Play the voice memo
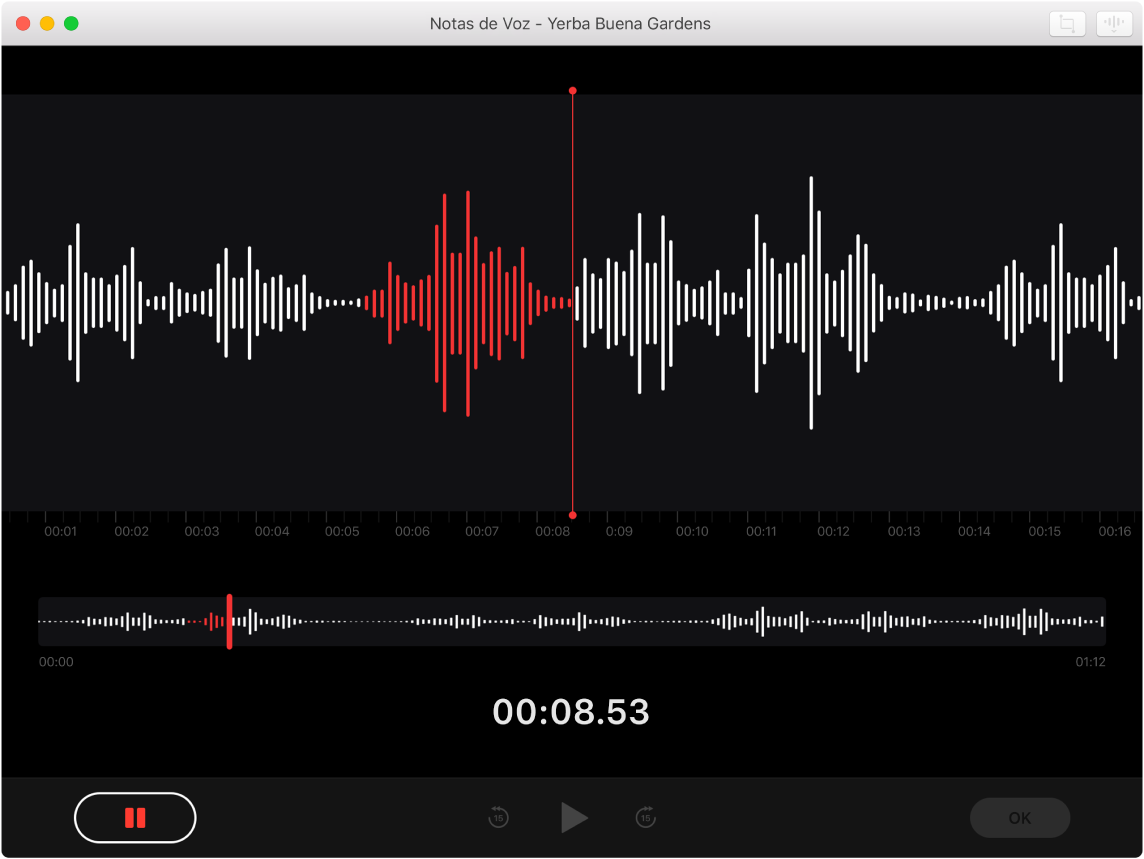The image size is (1144, 859). pos(573,818)
